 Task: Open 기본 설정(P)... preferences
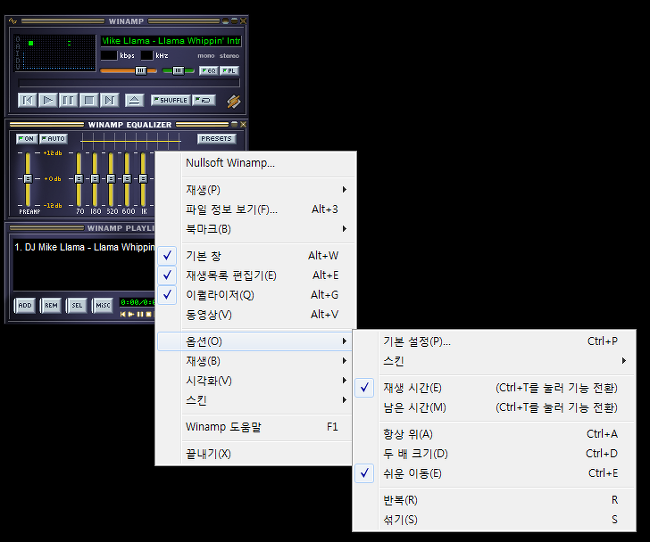495,341
